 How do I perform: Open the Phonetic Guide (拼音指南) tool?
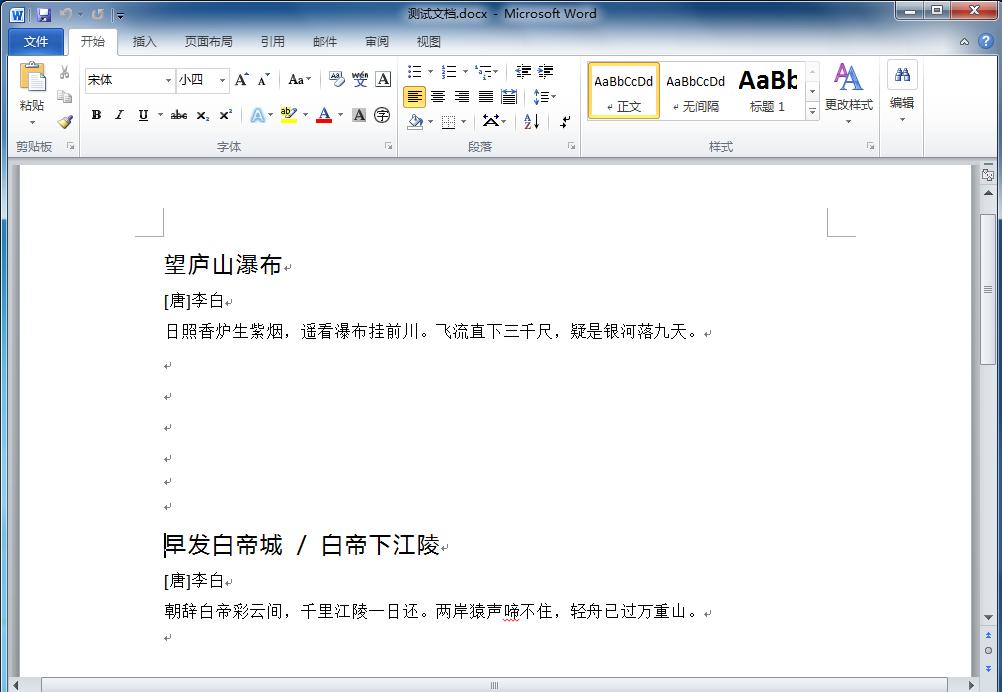[360, 79]
